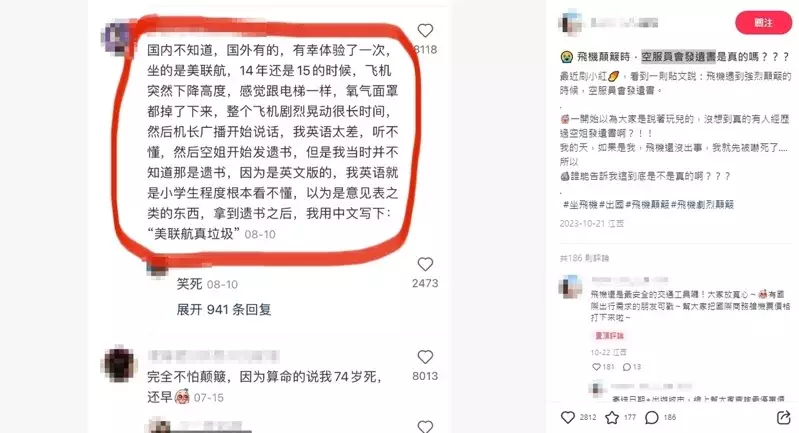Screen dimensions: 799x433
Task: Like the post with 2812 likes
Action: click(568, 417)
